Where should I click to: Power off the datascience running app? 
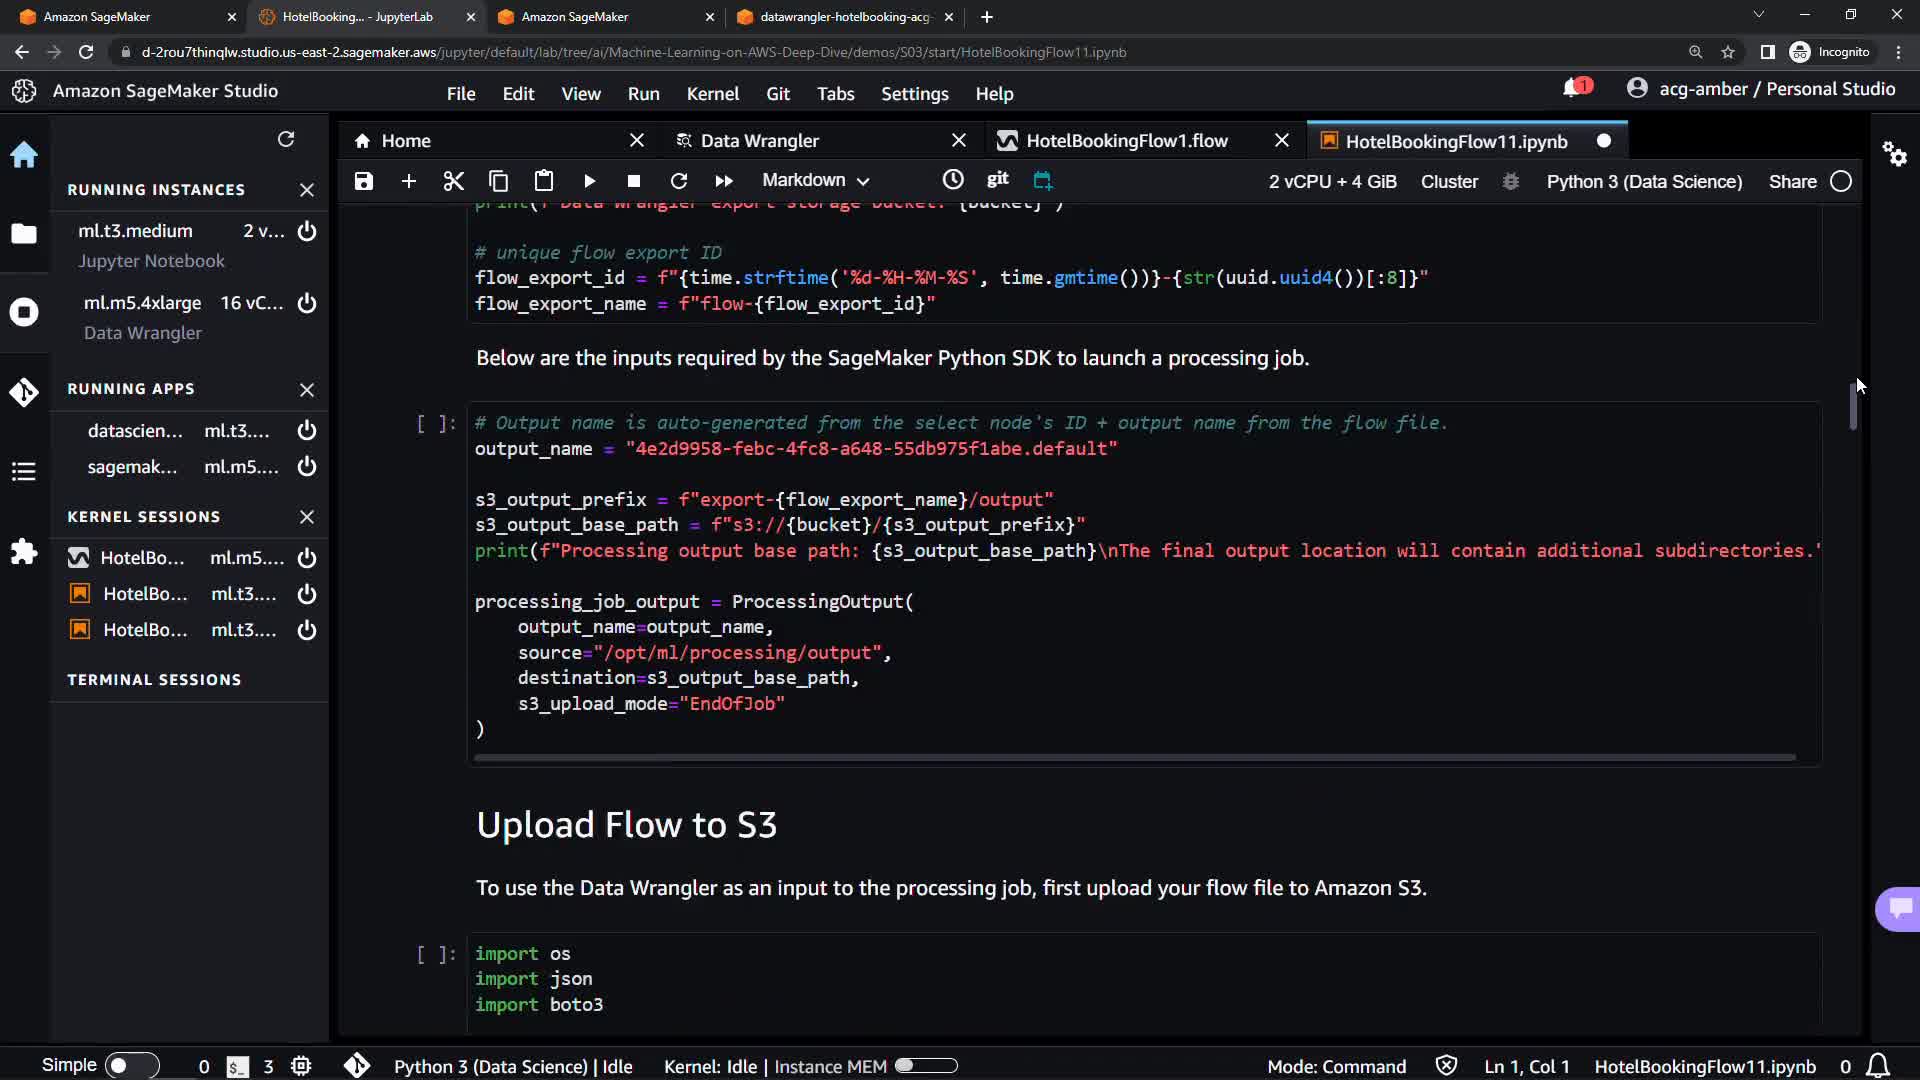point(307,431)
